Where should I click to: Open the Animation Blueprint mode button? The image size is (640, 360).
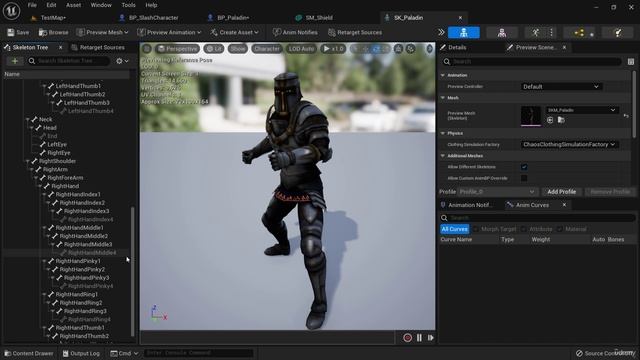(579, 33)
